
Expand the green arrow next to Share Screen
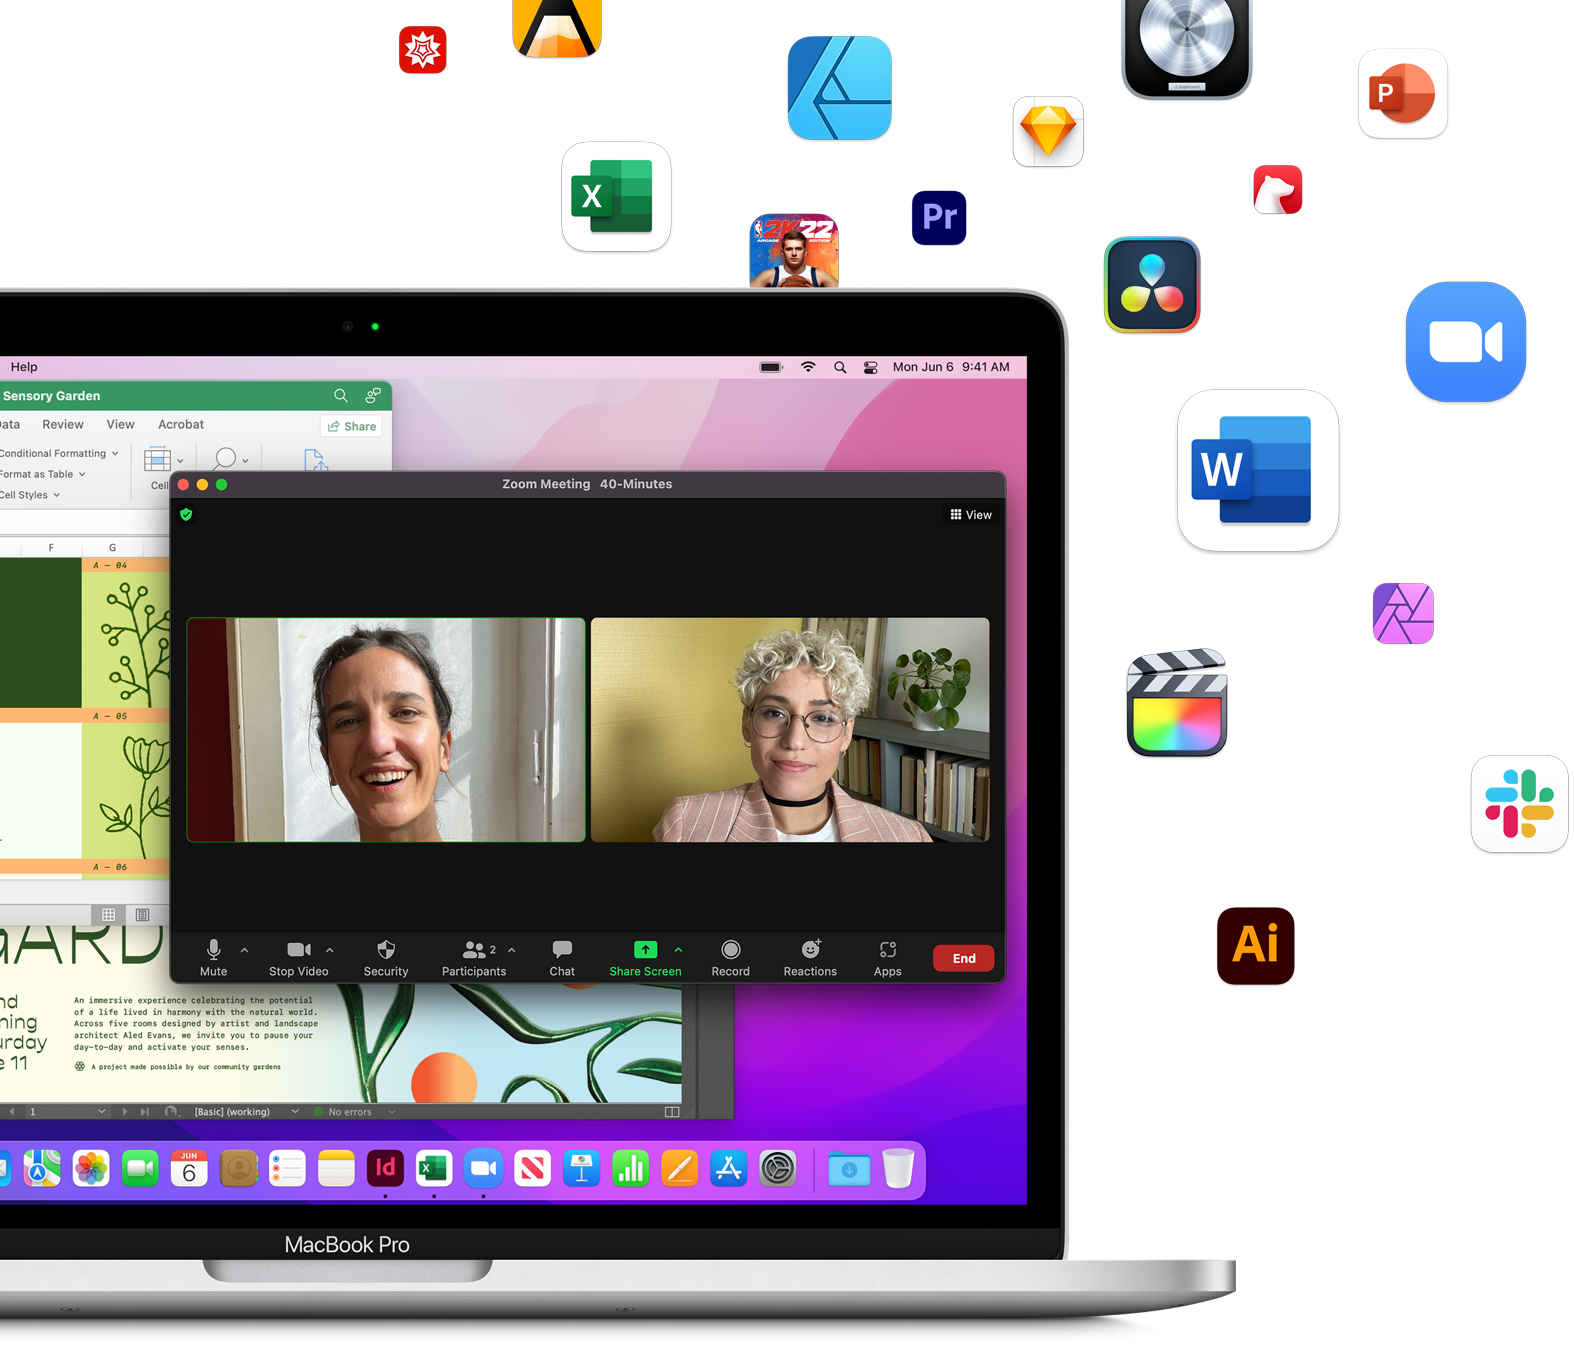(x=678, y=950)
